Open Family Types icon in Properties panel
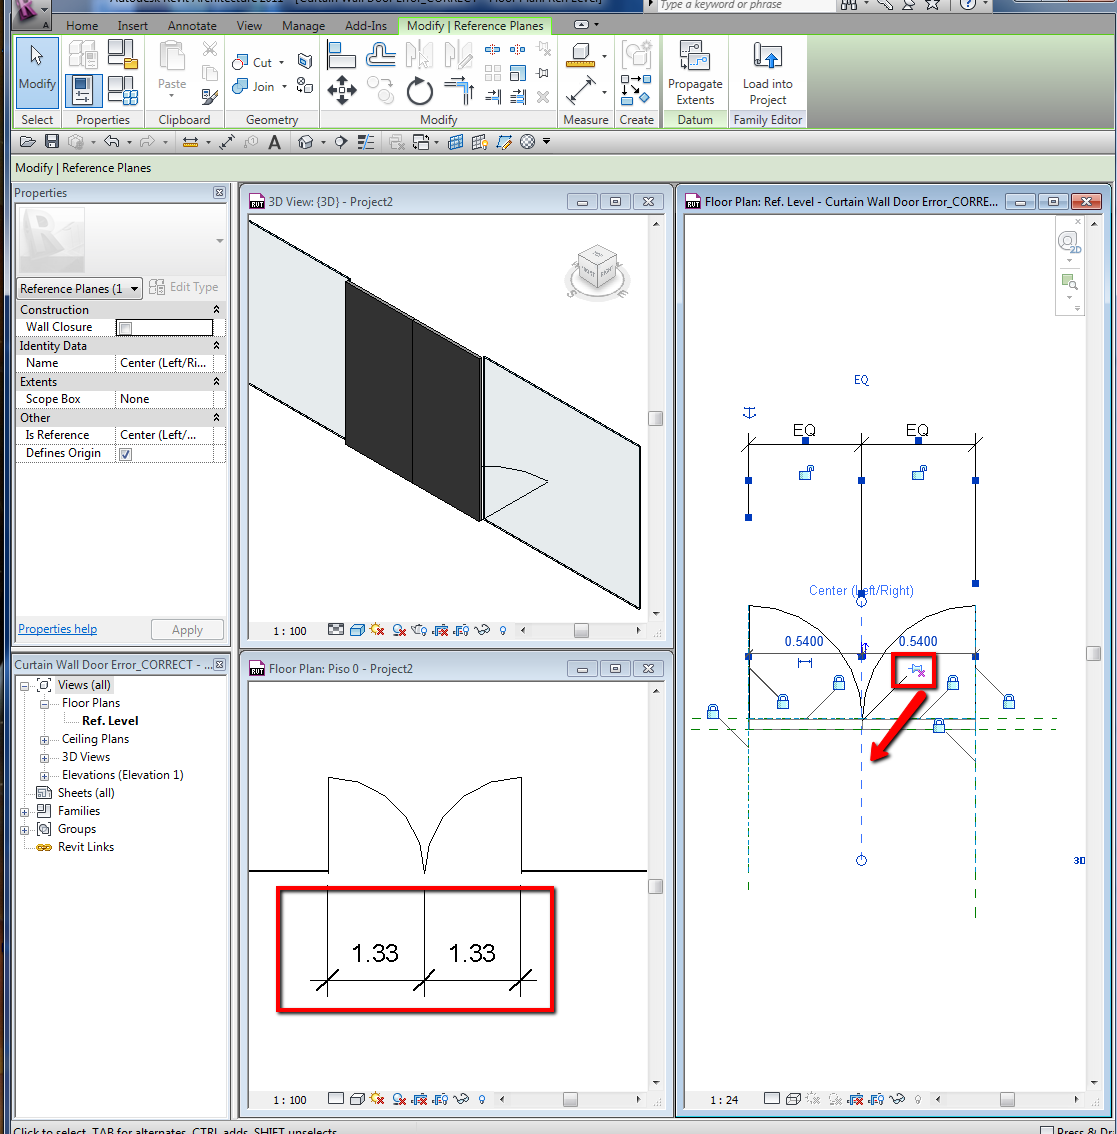This screenshot has width=1117, height=1134. click(x=122, y=90)
